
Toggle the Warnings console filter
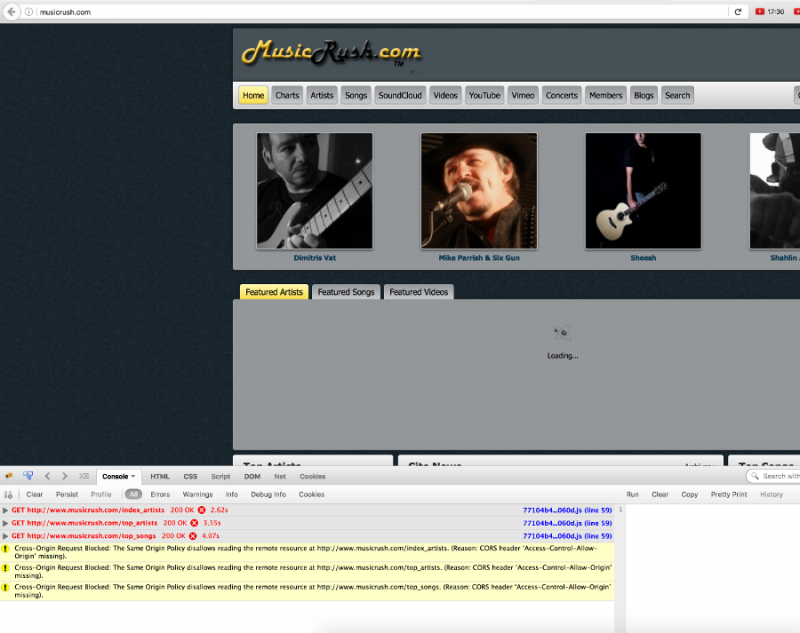(x=197, y=494)
